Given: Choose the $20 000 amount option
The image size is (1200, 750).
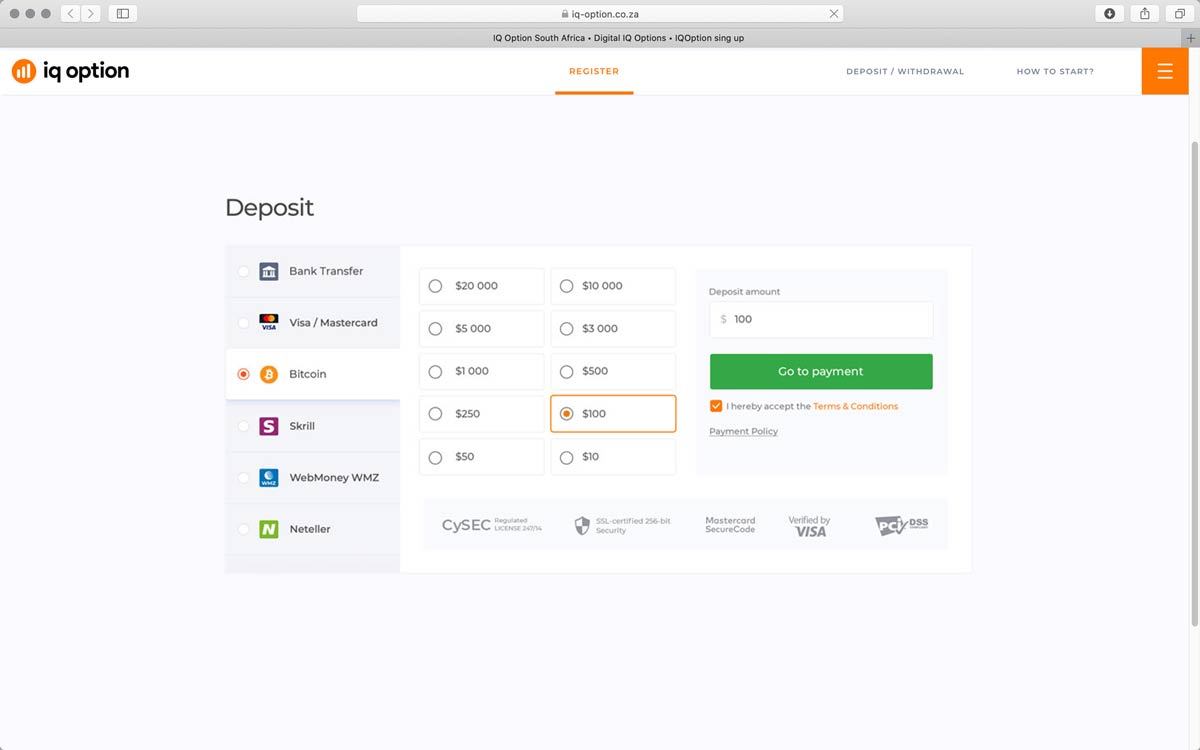Looking at the screenshot, I should (x=482, y=286).
